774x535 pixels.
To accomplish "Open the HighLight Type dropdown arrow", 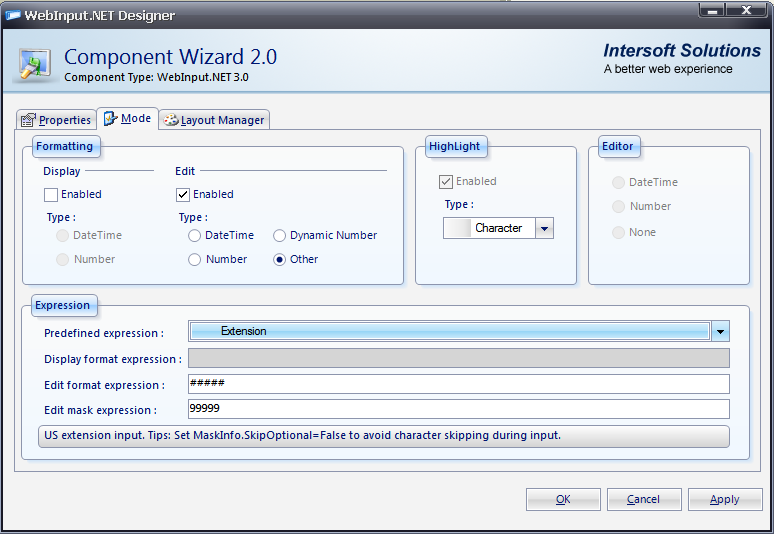I will 544,229.
